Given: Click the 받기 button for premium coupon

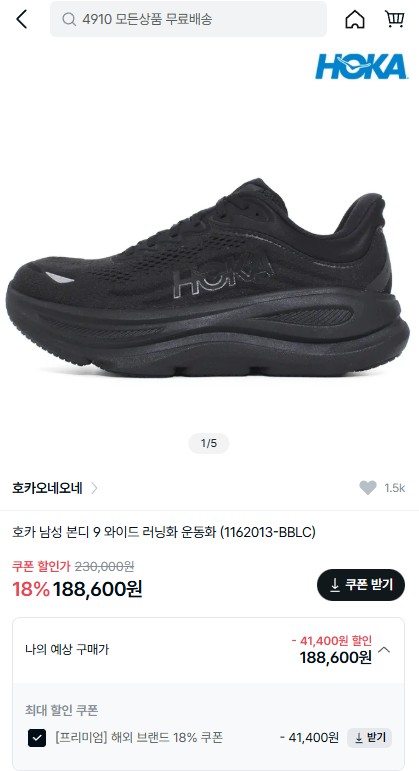Looking at the screenshot, I should [369, 738].
